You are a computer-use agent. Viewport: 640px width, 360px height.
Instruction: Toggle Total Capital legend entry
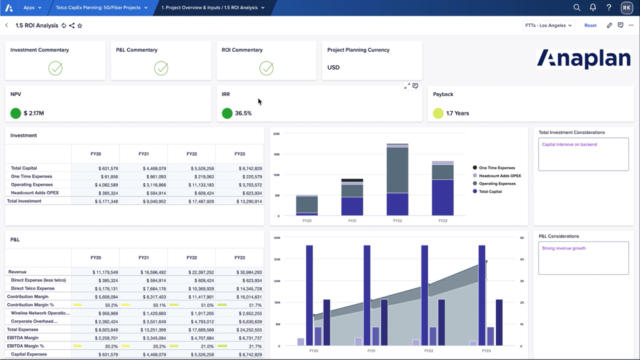pyautogui.click(x=487, y=191)
